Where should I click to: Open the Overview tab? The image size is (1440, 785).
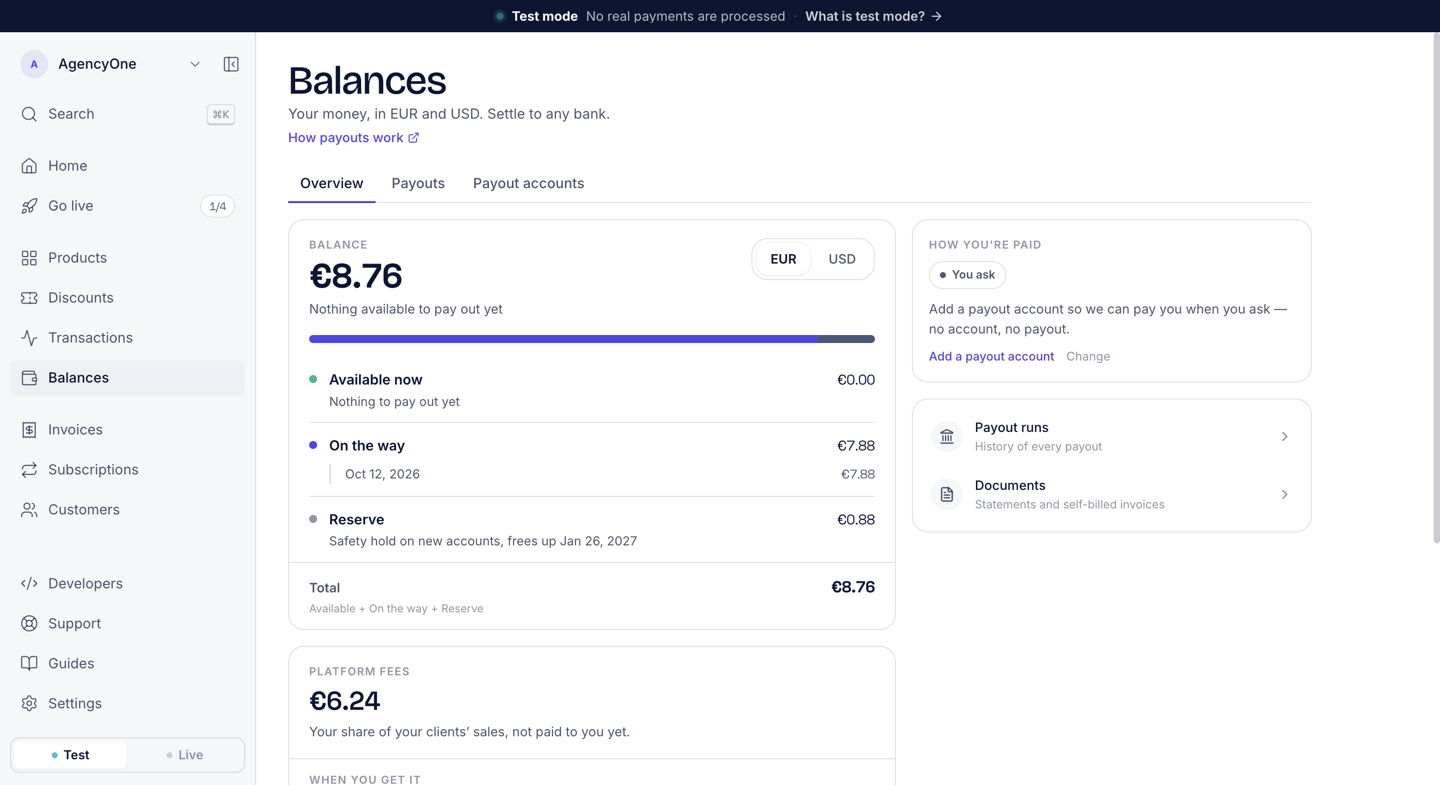coord(332,184)
